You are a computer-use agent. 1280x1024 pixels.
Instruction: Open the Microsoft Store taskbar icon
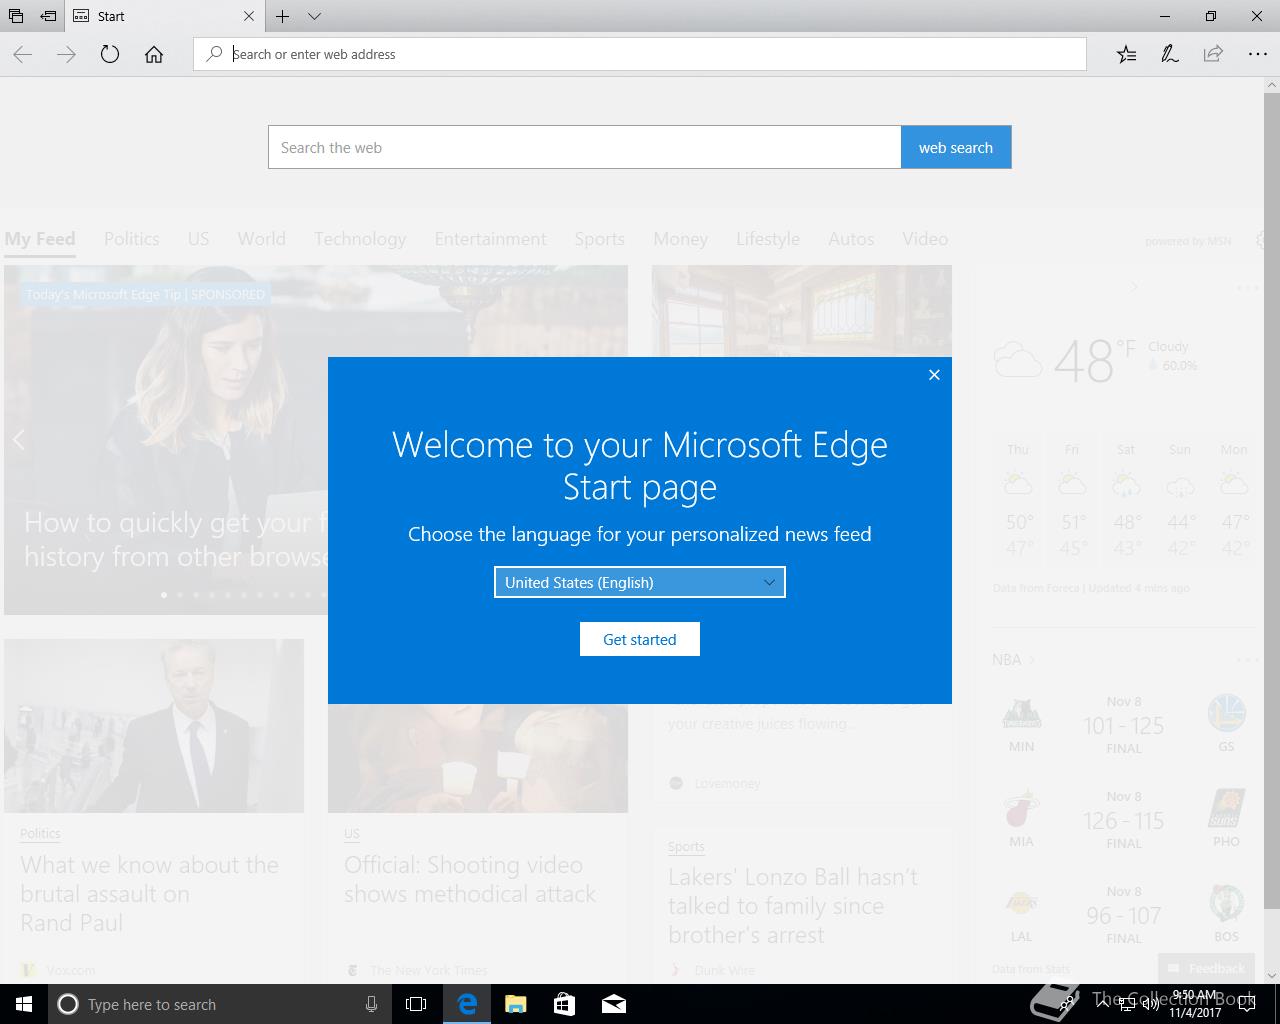pyautogui.click(x=564, y=1004)
